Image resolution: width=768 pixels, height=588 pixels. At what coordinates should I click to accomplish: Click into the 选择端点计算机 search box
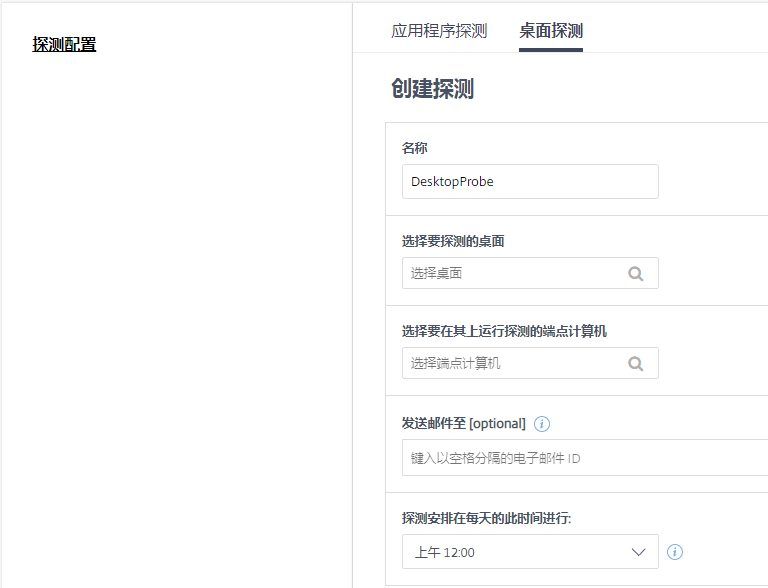pos(510,363)
